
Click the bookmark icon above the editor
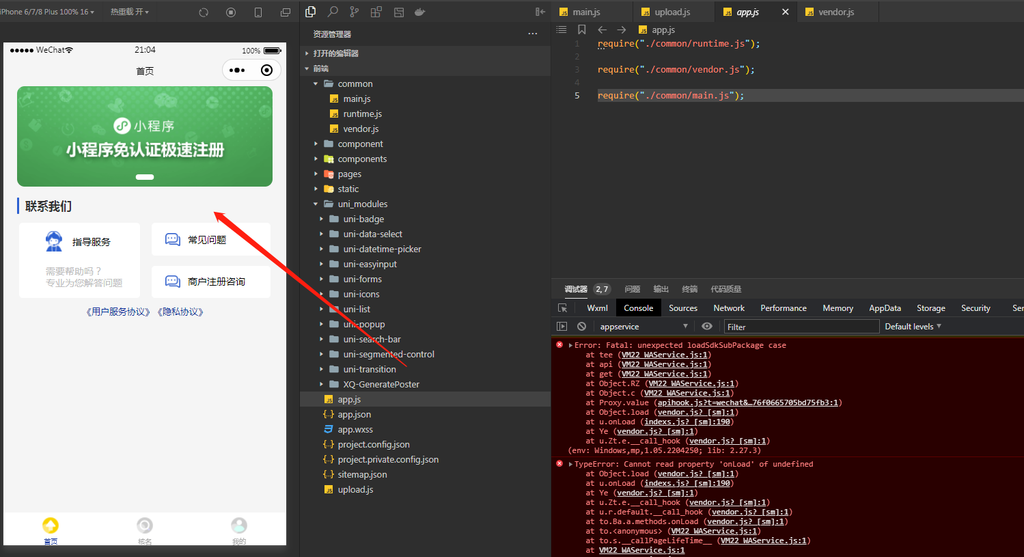click(581, 30)
